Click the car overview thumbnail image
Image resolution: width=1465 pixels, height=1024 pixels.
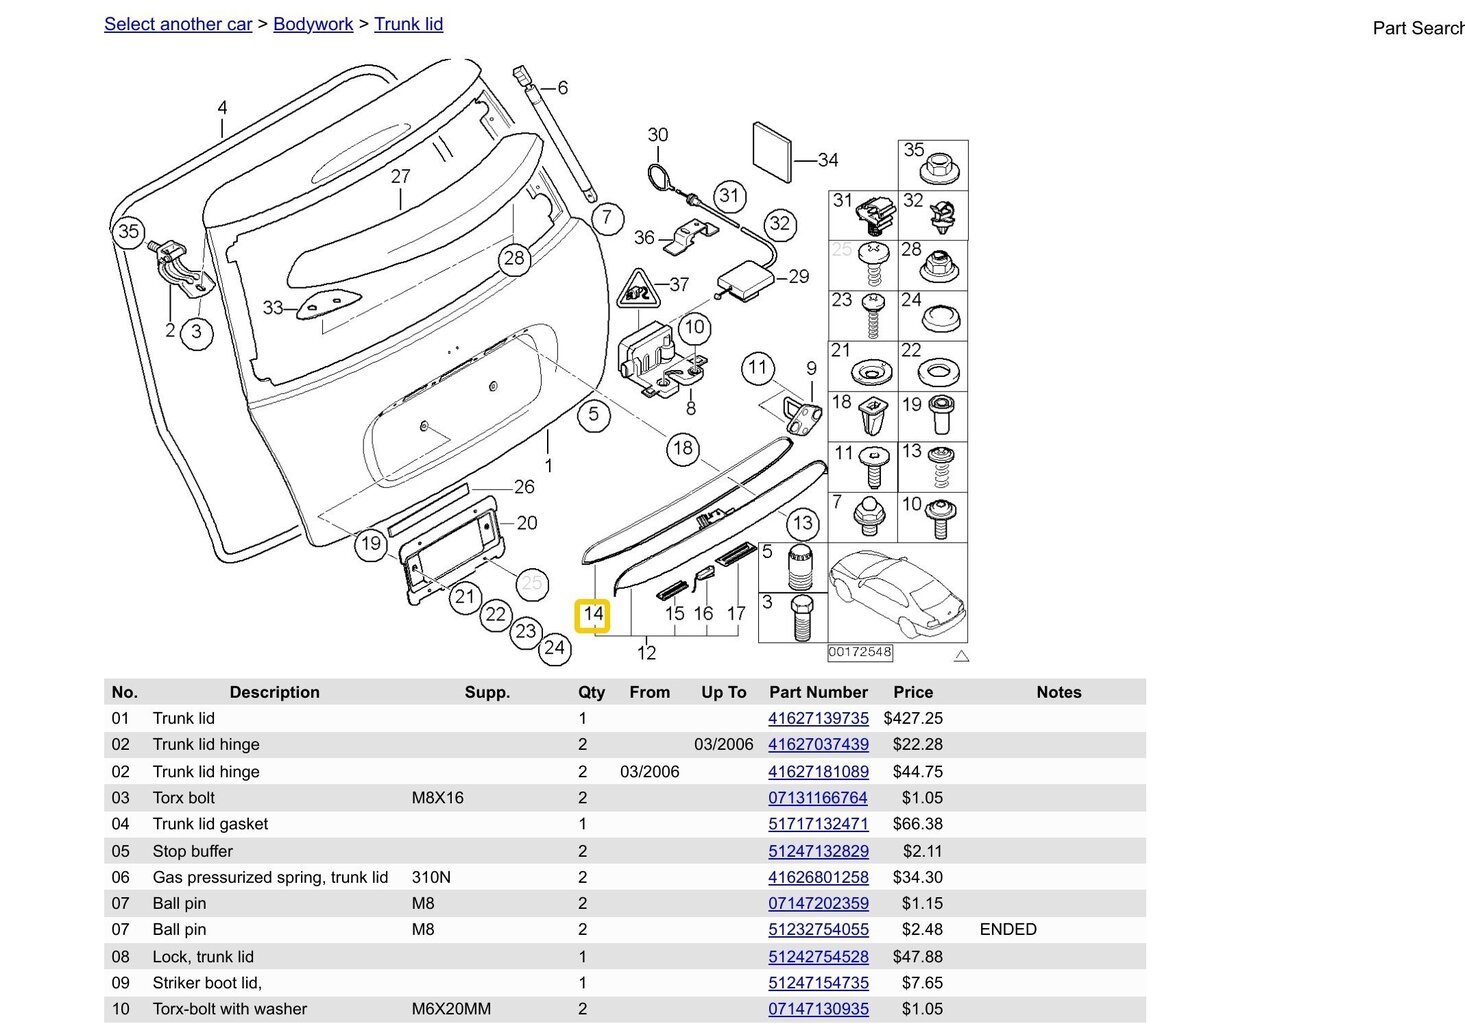coord(898,593)
